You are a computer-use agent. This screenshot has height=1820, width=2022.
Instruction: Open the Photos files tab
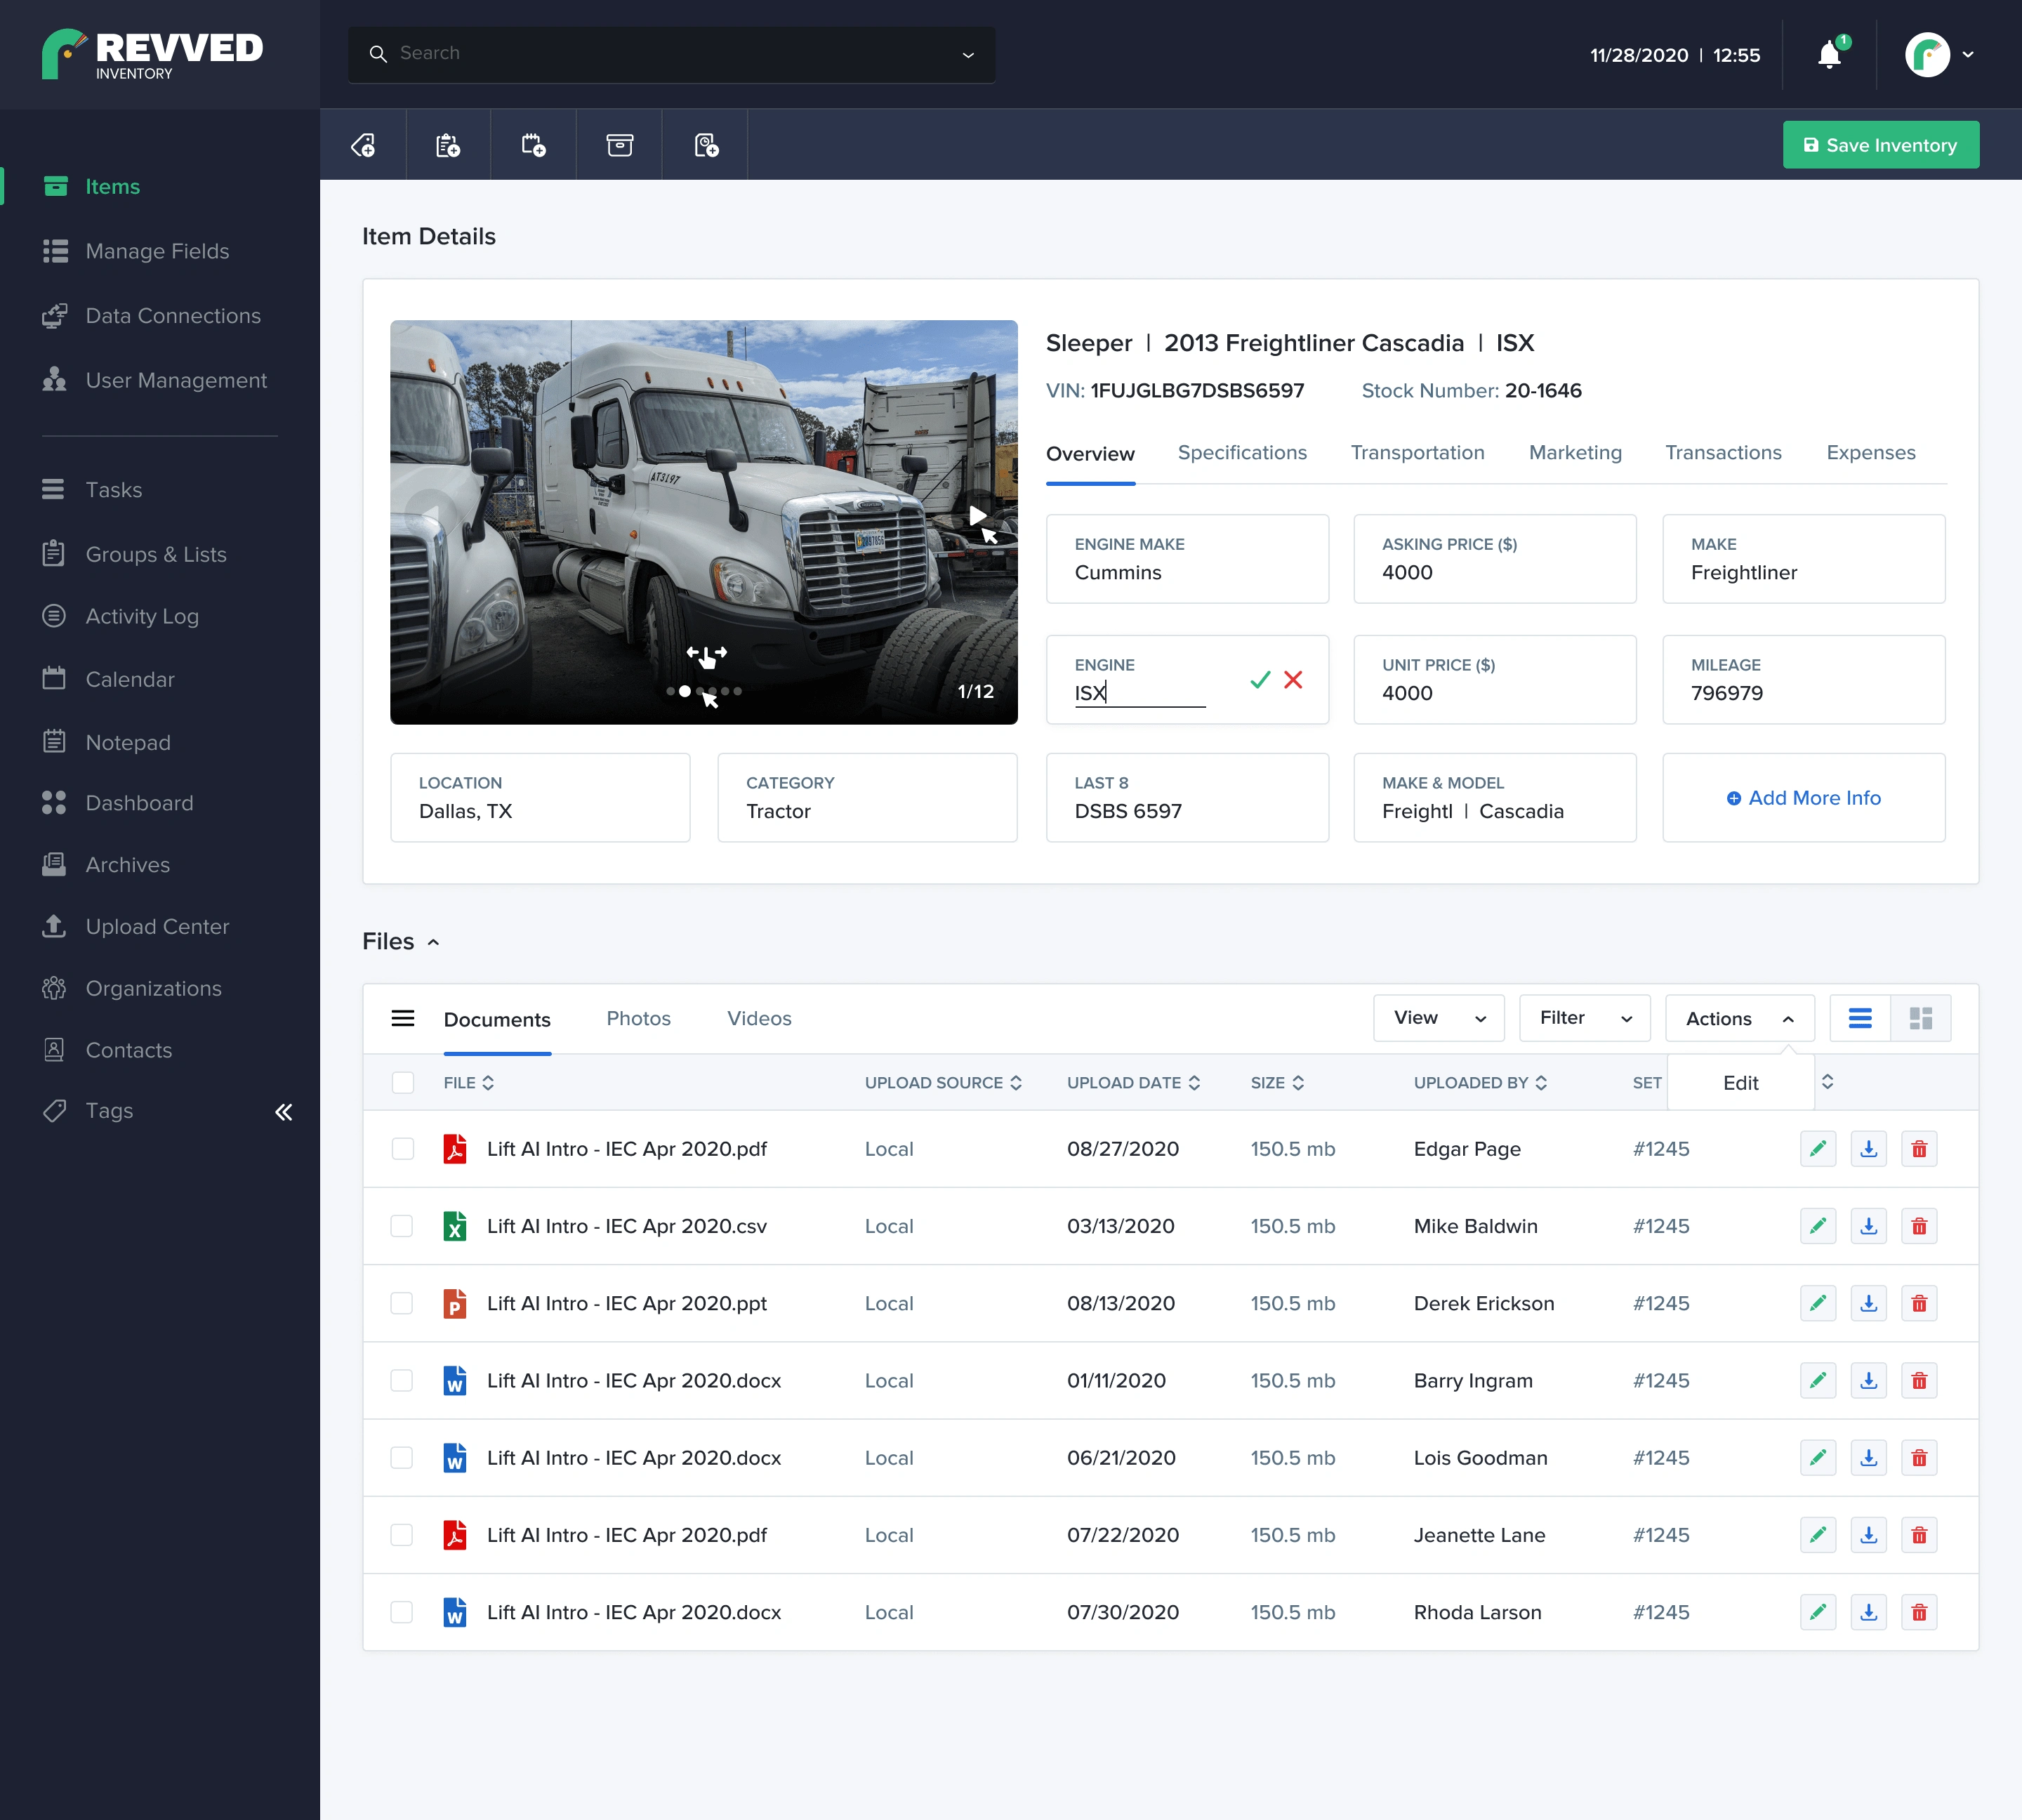point(638,1019)
